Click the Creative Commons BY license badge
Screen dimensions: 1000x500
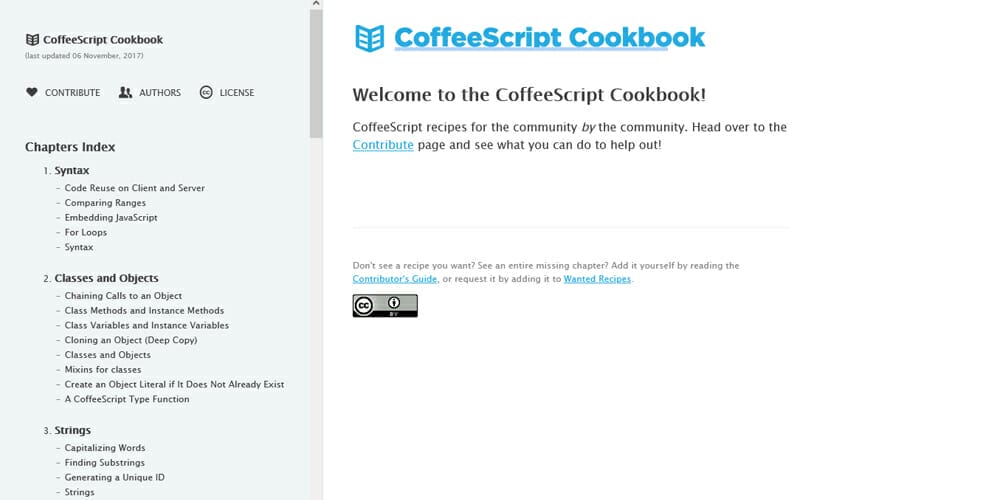point(385,305)
